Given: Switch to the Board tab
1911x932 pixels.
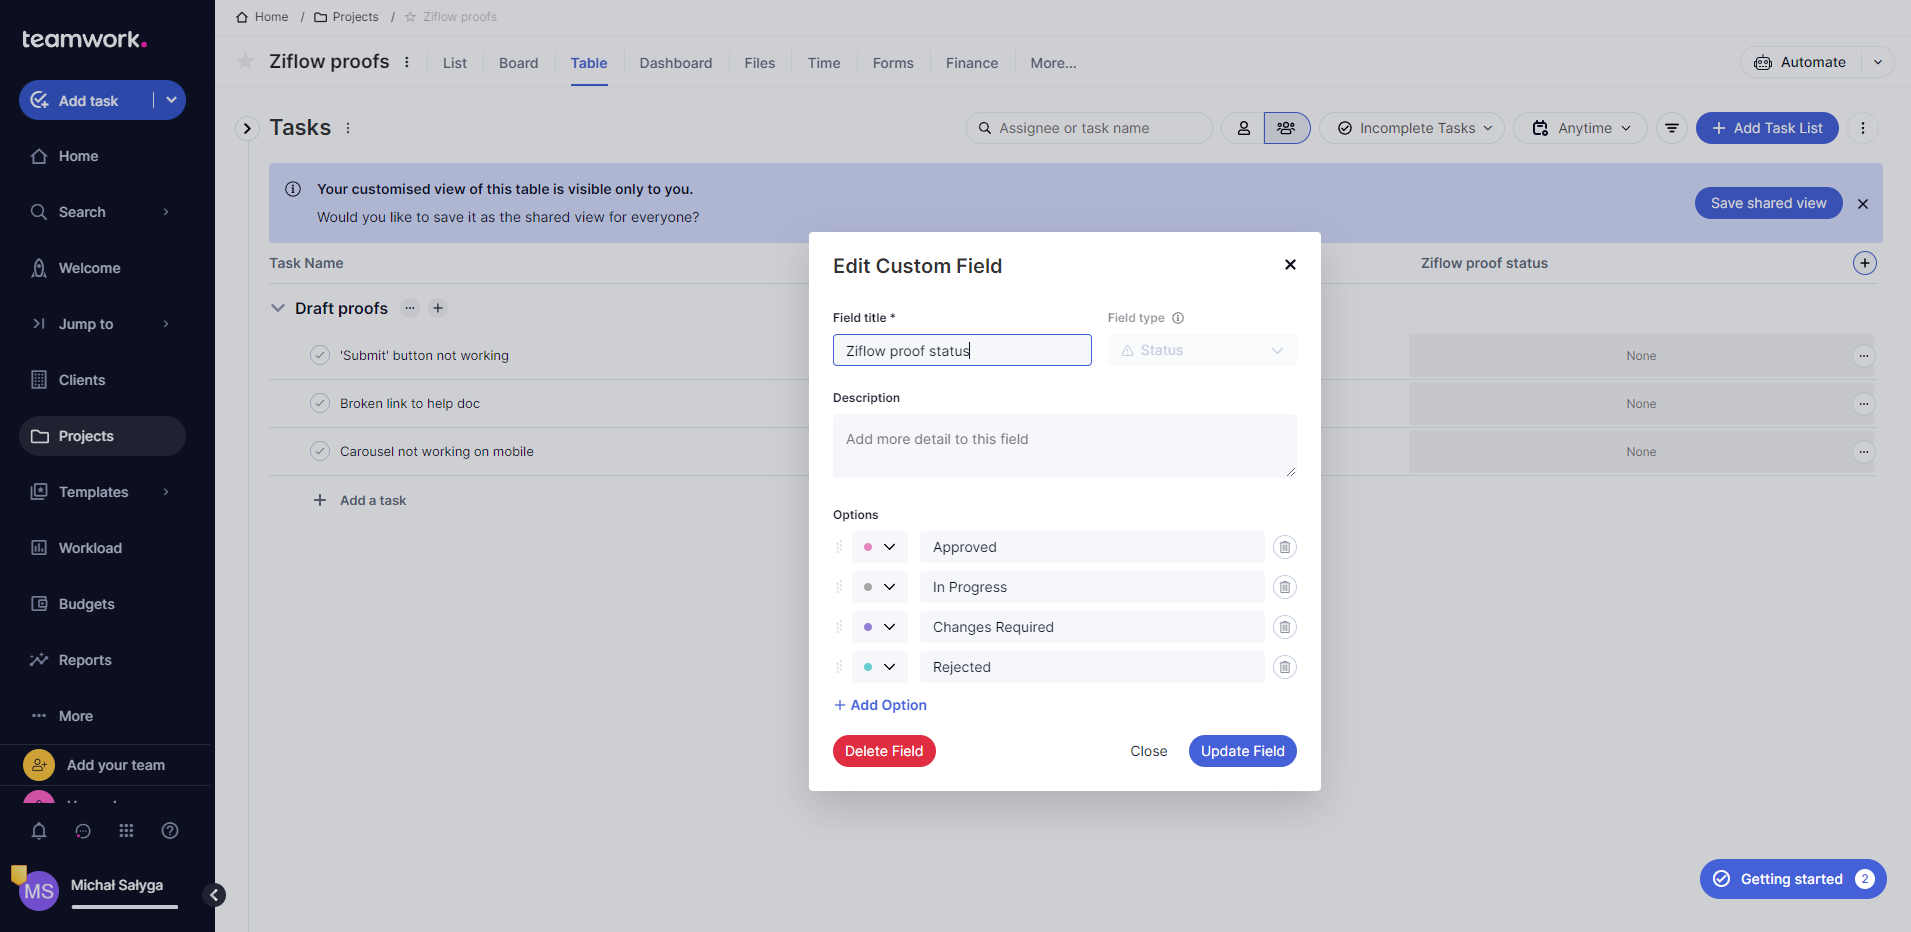Looking at the screenshot, I should pos(518,63).
